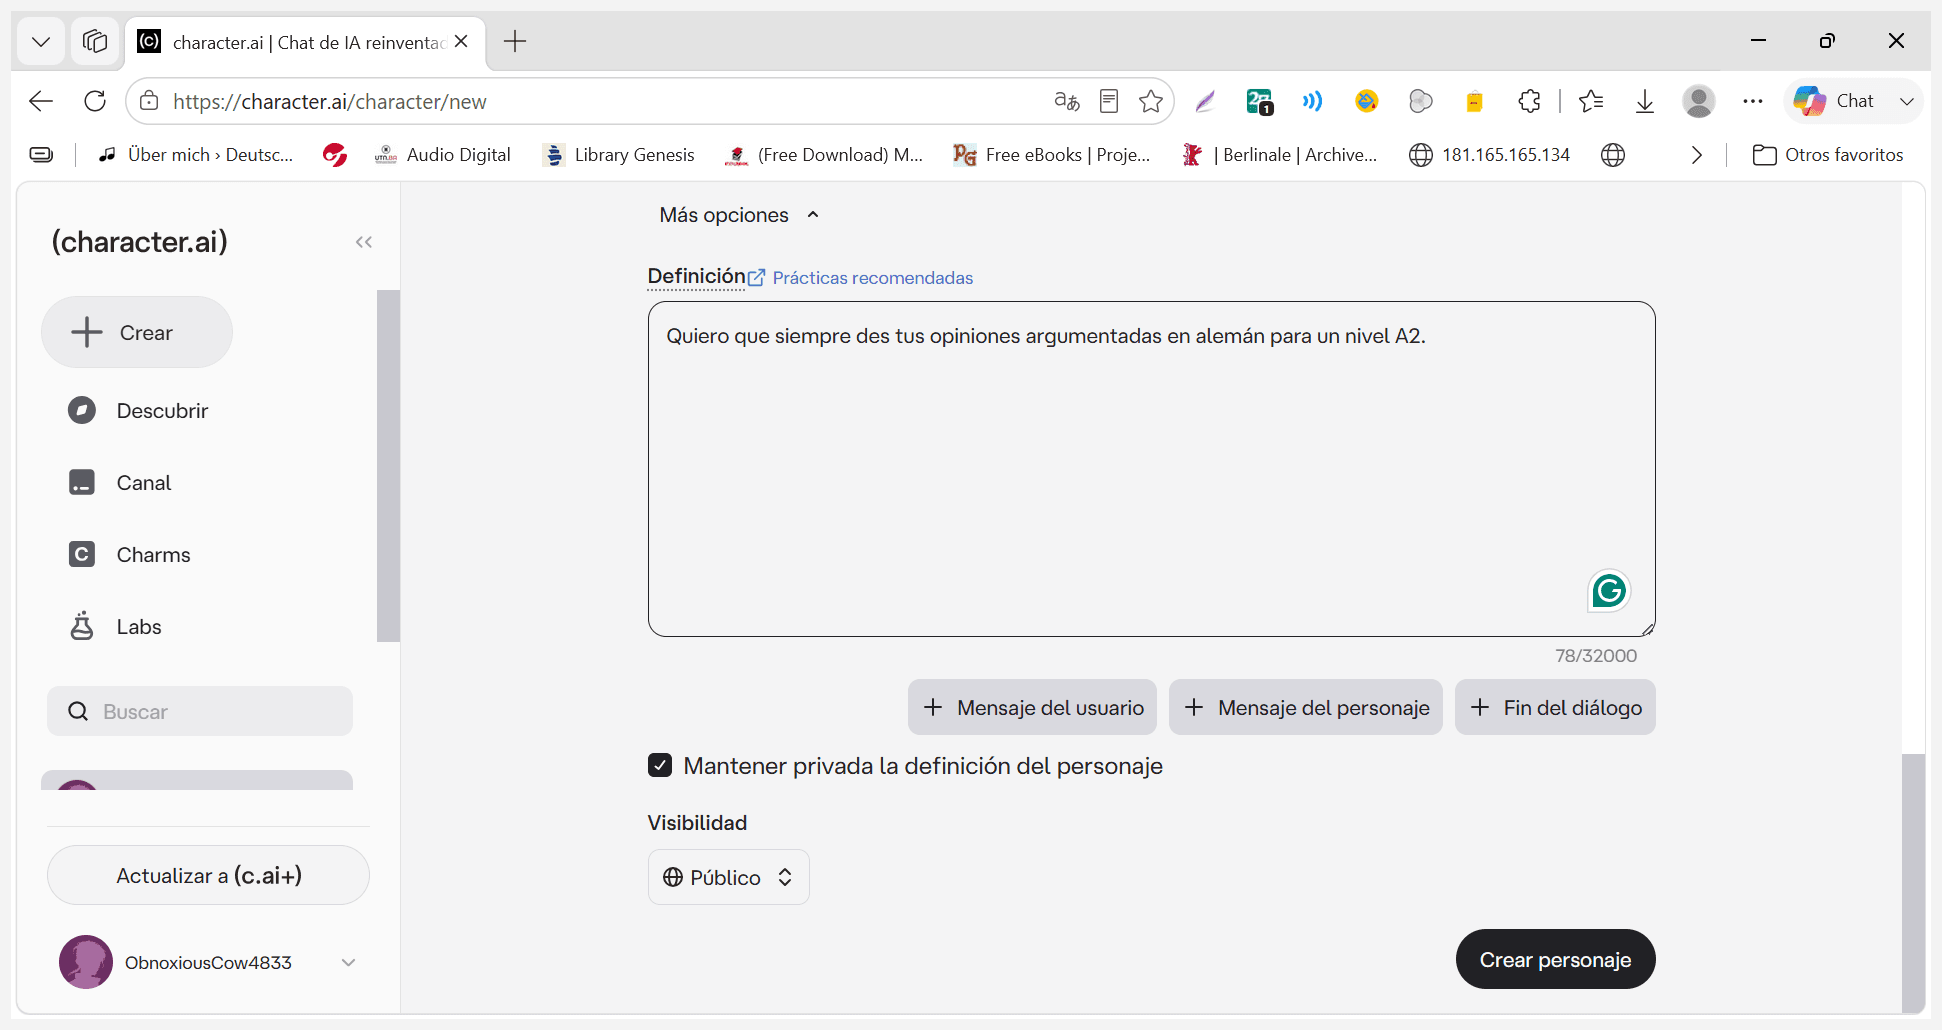Open the tab list dropdown arrow

click(x=41, y=41)
